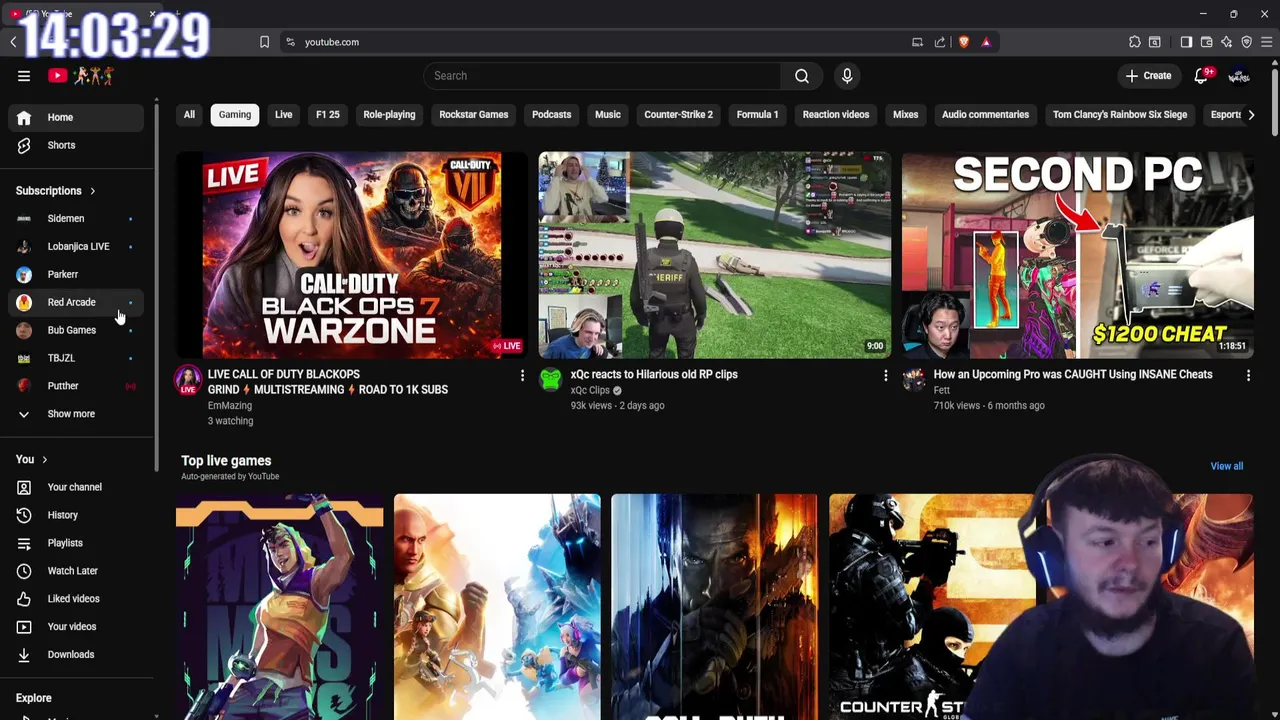Image resolution: width=1280 pixels, height=720 pixels.
Task: Play the SECOND PC cheat video thumbnail
Action: click(x=1077, y=255)
